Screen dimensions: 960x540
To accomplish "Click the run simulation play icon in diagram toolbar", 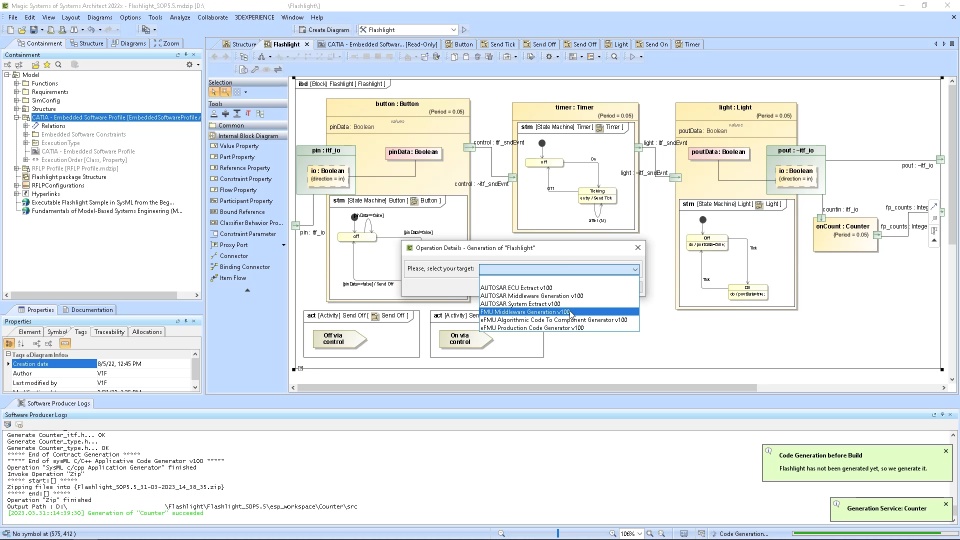I will [632, 56].
